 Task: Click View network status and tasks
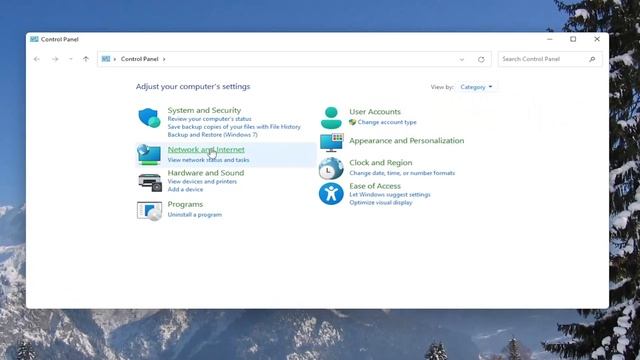pyautogui.click(x=209, y=160)
